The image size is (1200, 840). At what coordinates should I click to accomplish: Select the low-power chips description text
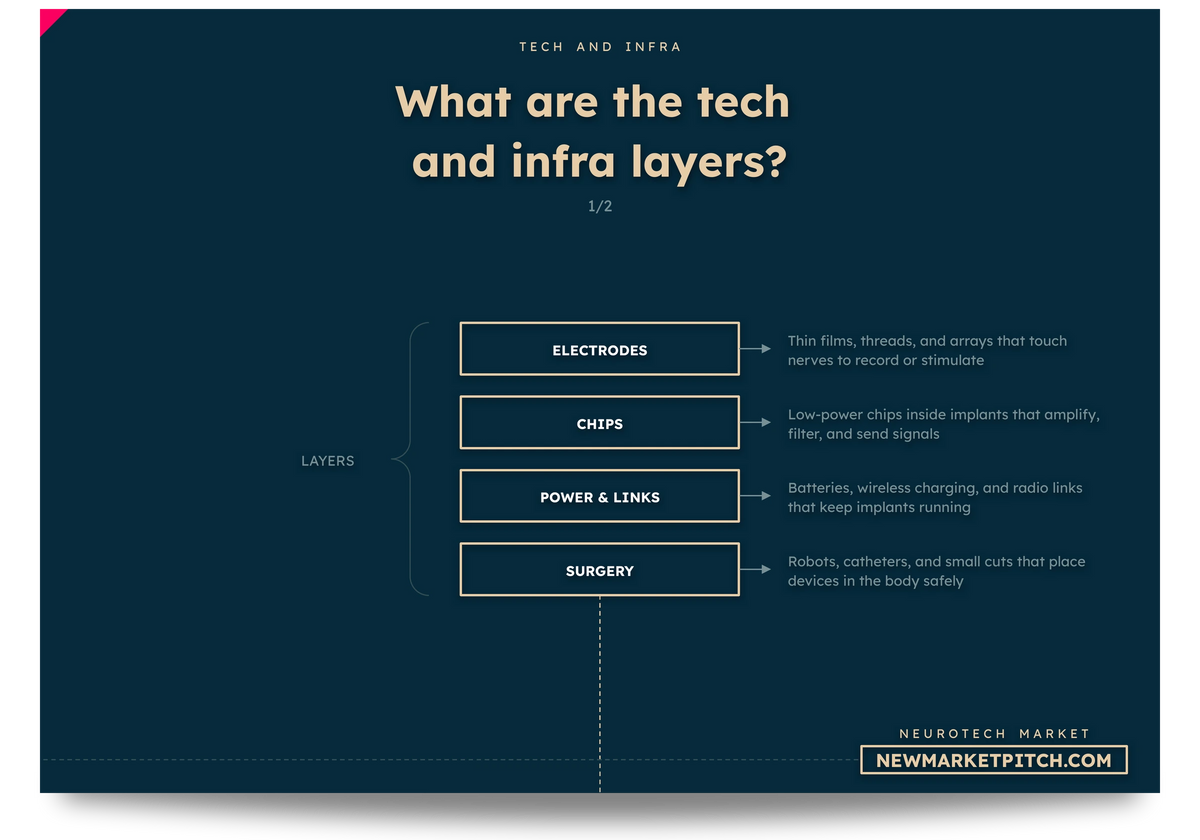(x=943, y=424)
